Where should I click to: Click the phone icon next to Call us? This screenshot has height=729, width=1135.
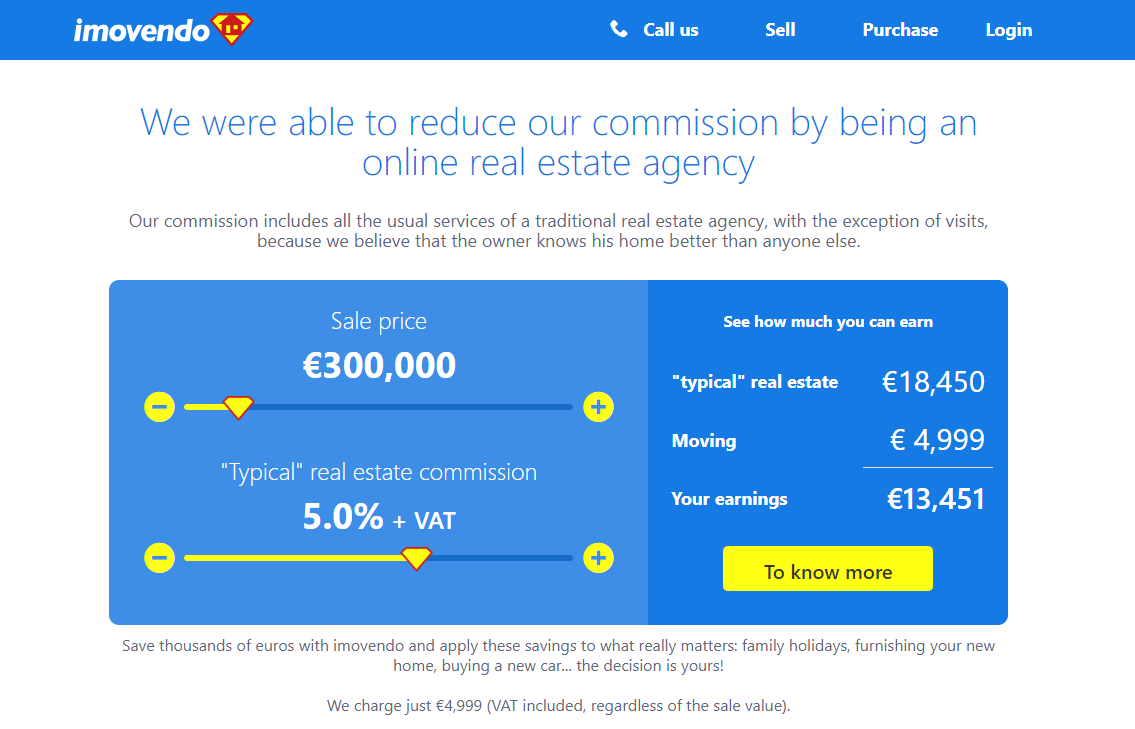click(x=619, y=29)
